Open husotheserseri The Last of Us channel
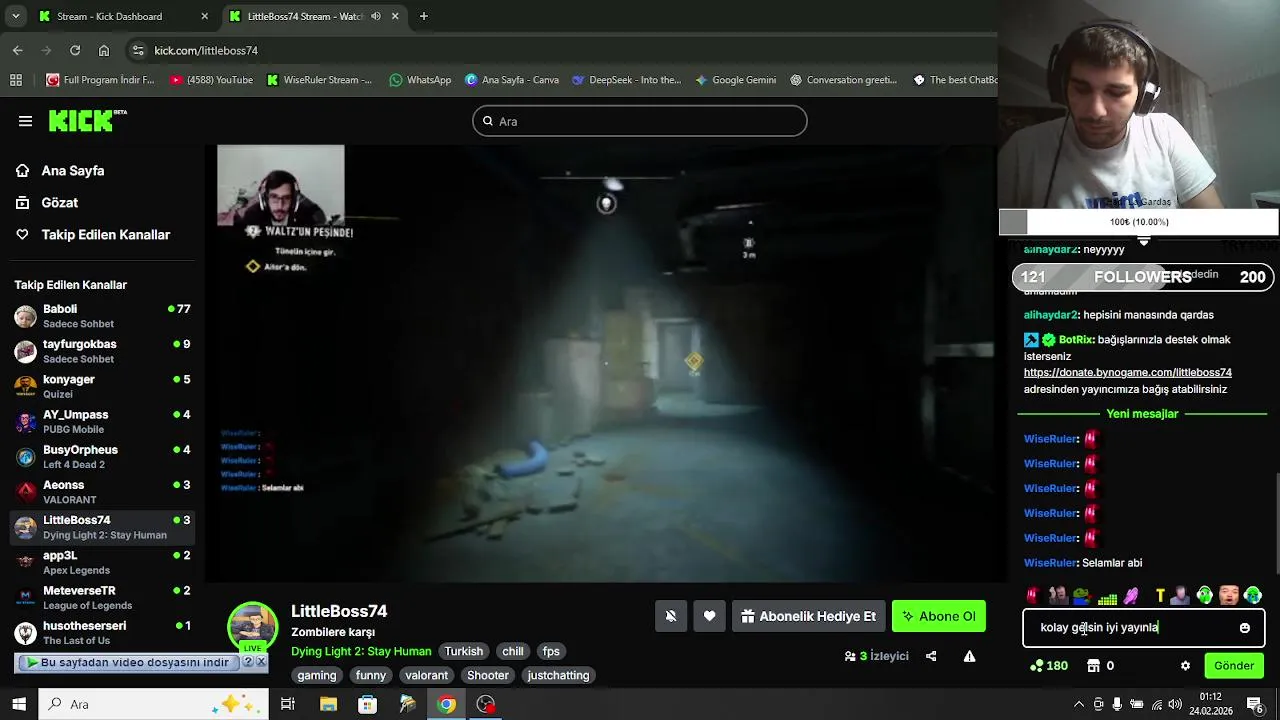 tap(102, 632)
